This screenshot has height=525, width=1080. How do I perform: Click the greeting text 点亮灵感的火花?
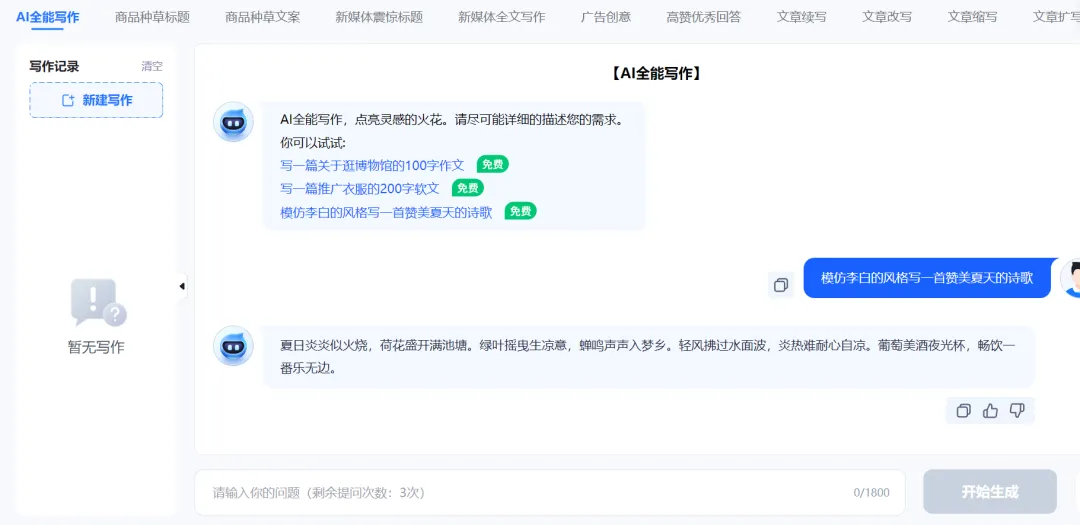click(x=400, y=119)
